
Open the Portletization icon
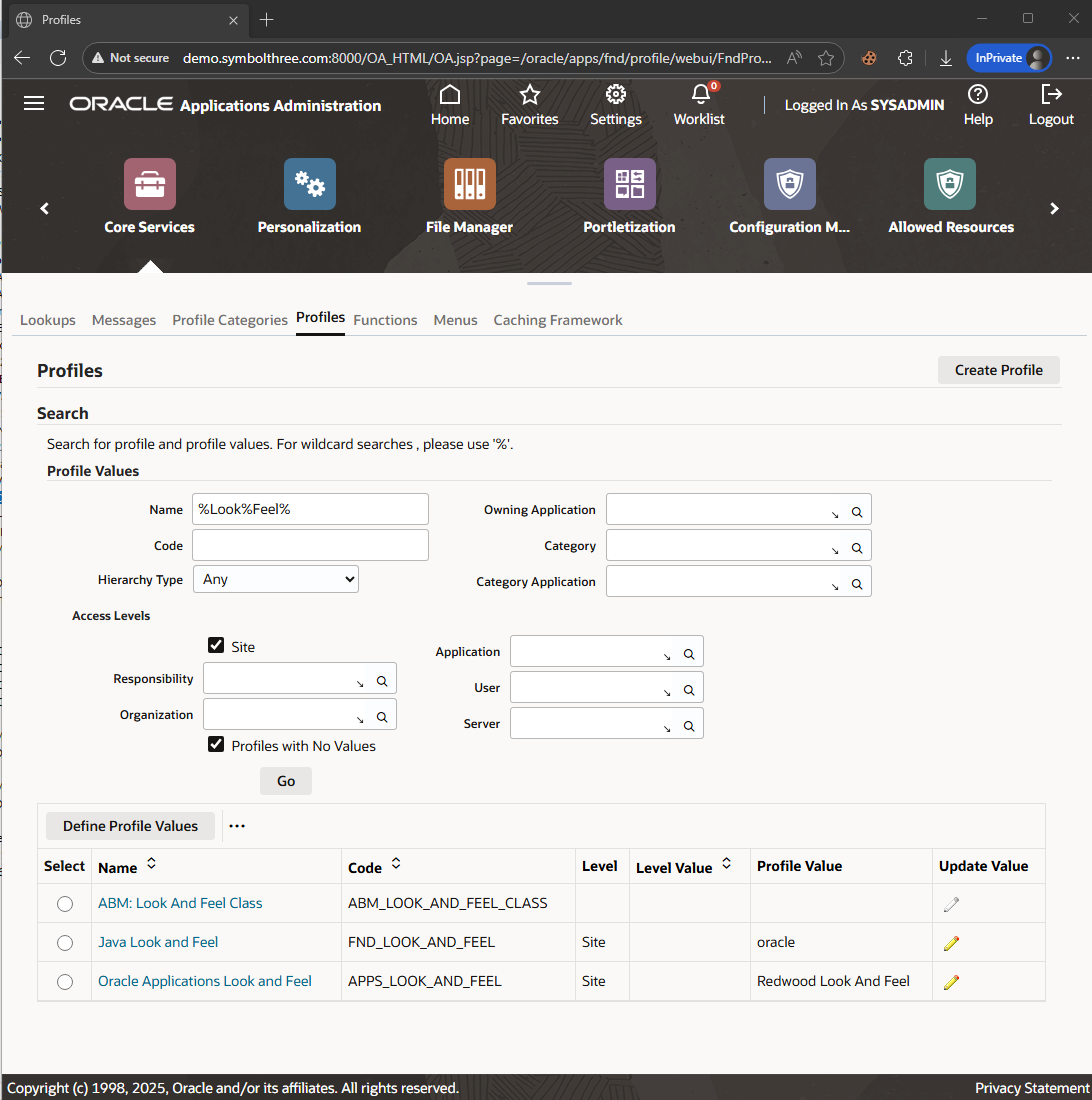point(629,184)
